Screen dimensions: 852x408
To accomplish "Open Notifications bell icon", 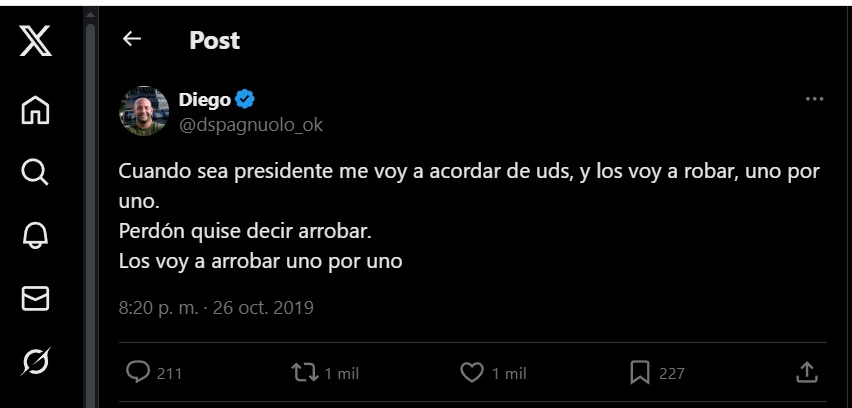I will coord(35,236).
